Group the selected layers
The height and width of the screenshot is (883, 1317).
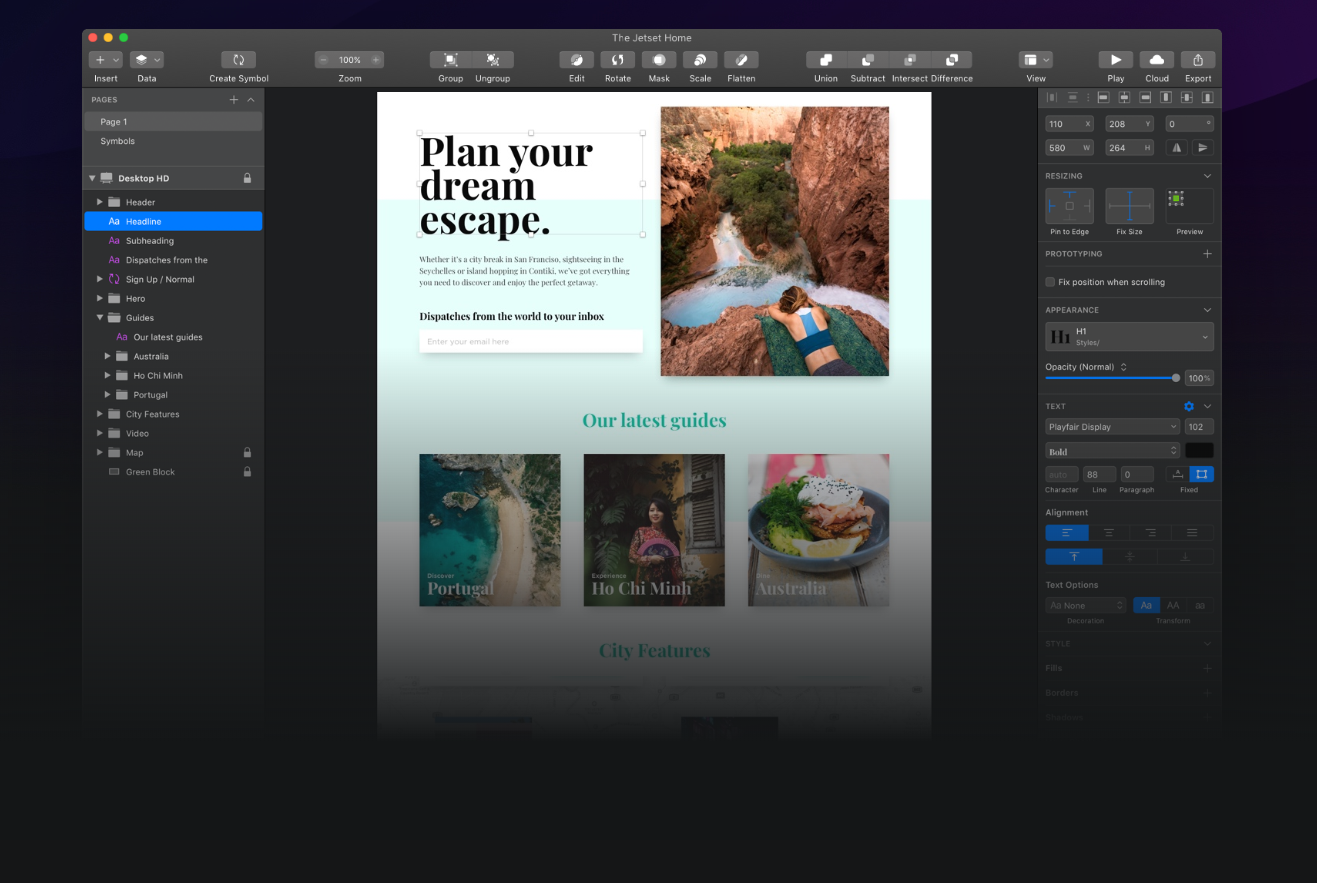click(x=451, y=60)
